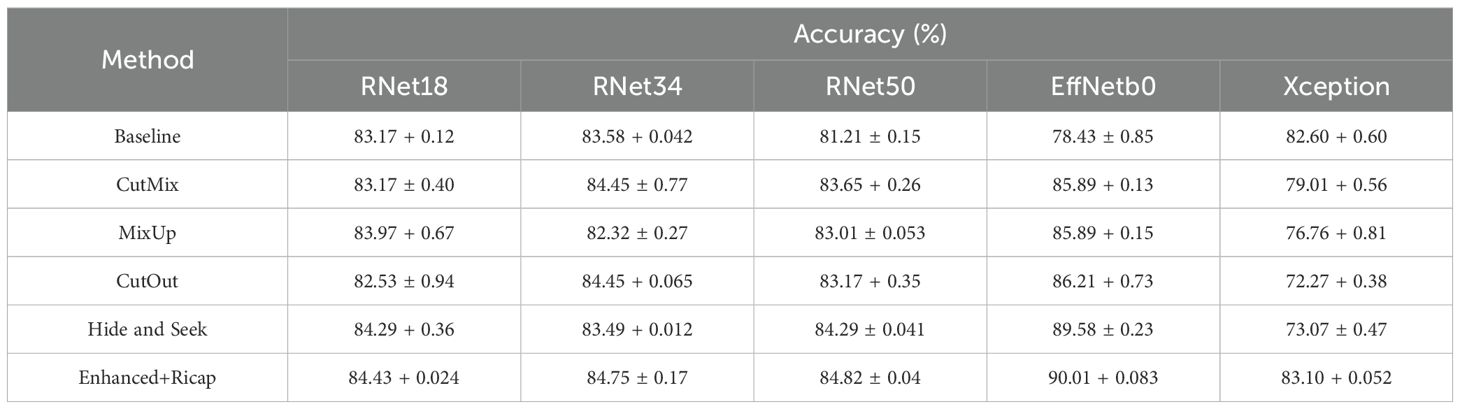The image size is (1460, 409).
Task: Click the MixUp row label
Action: pyautogui.click(x=148, y=233)
